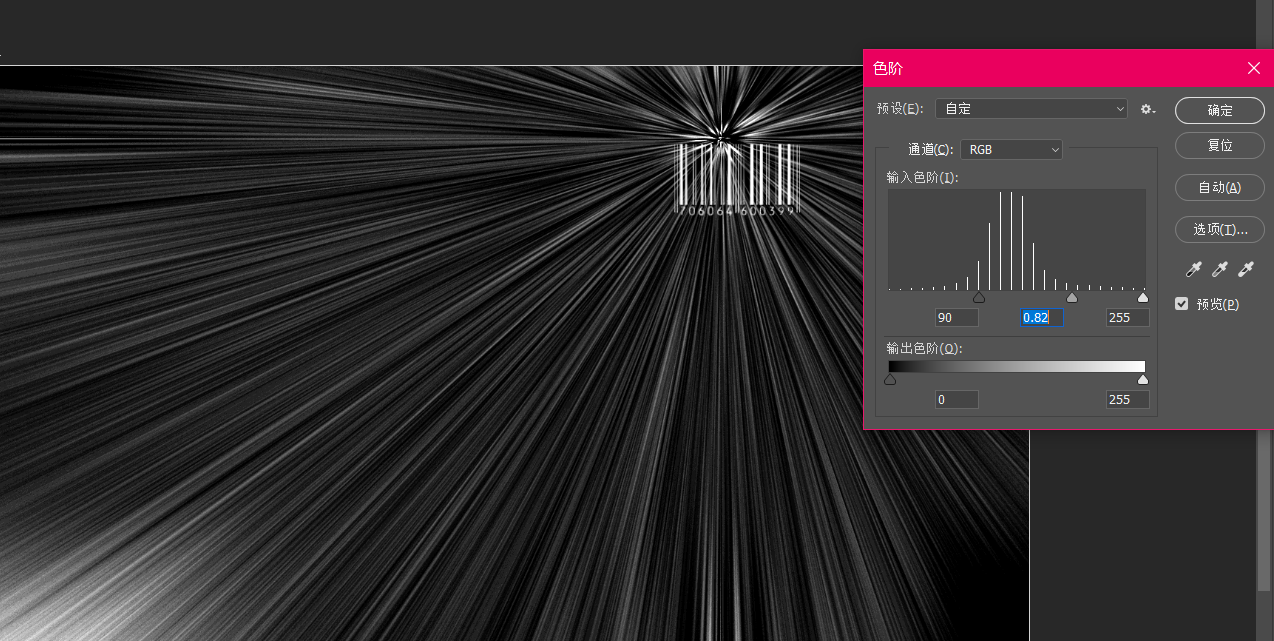This screenshot has width=1274, height=641.
Task: Click the histogram graph in Levels dialog
Action: (1017, 240)
